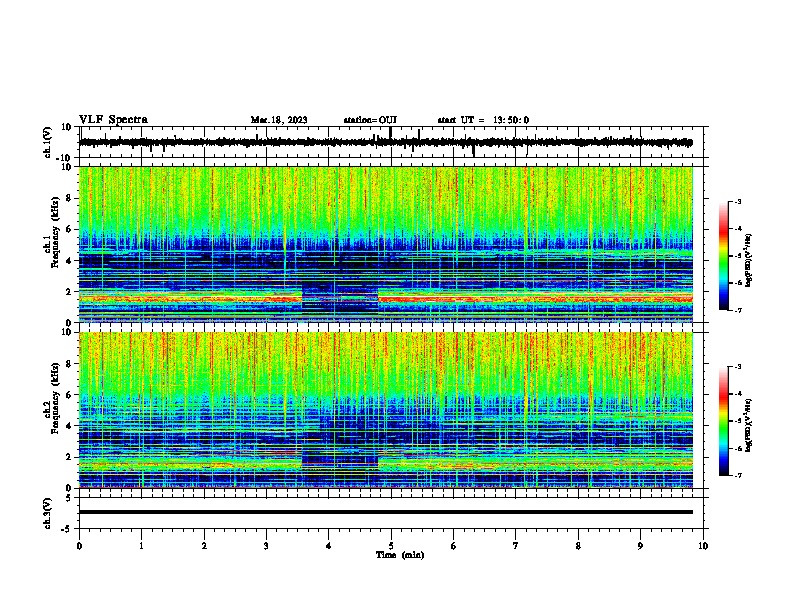This screenshot has width=792, height=612.
Task: Select the "start UT = 13:50:0" text
Action: click(x=483, y=120)
